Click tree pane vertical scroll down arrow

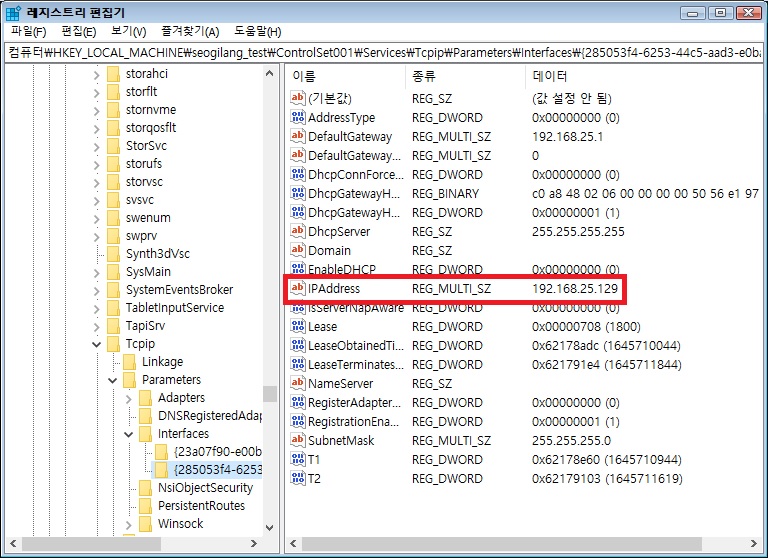[269, 528]
